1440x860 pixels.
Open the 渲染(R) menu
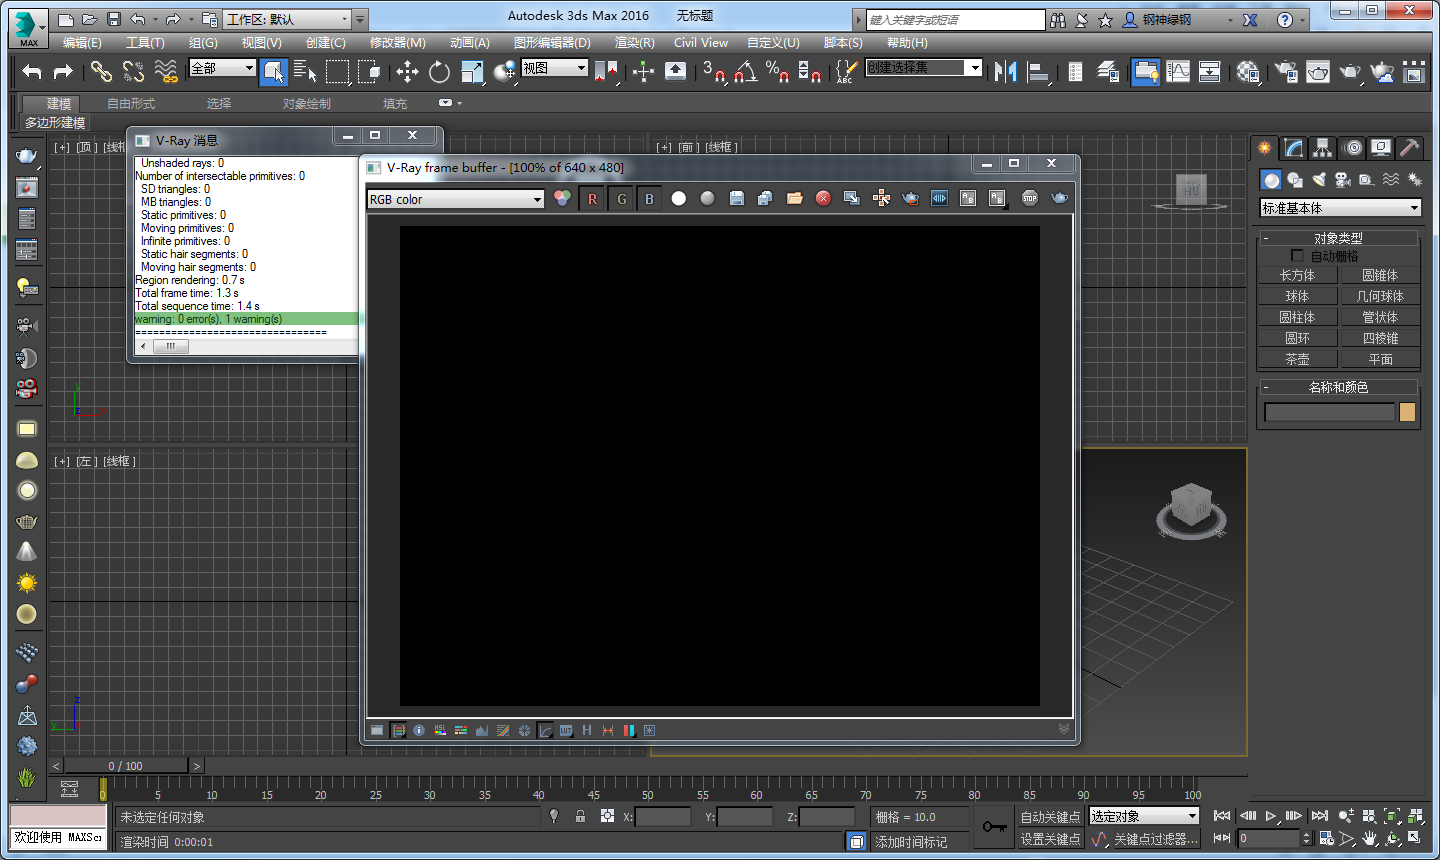point(634,43)
